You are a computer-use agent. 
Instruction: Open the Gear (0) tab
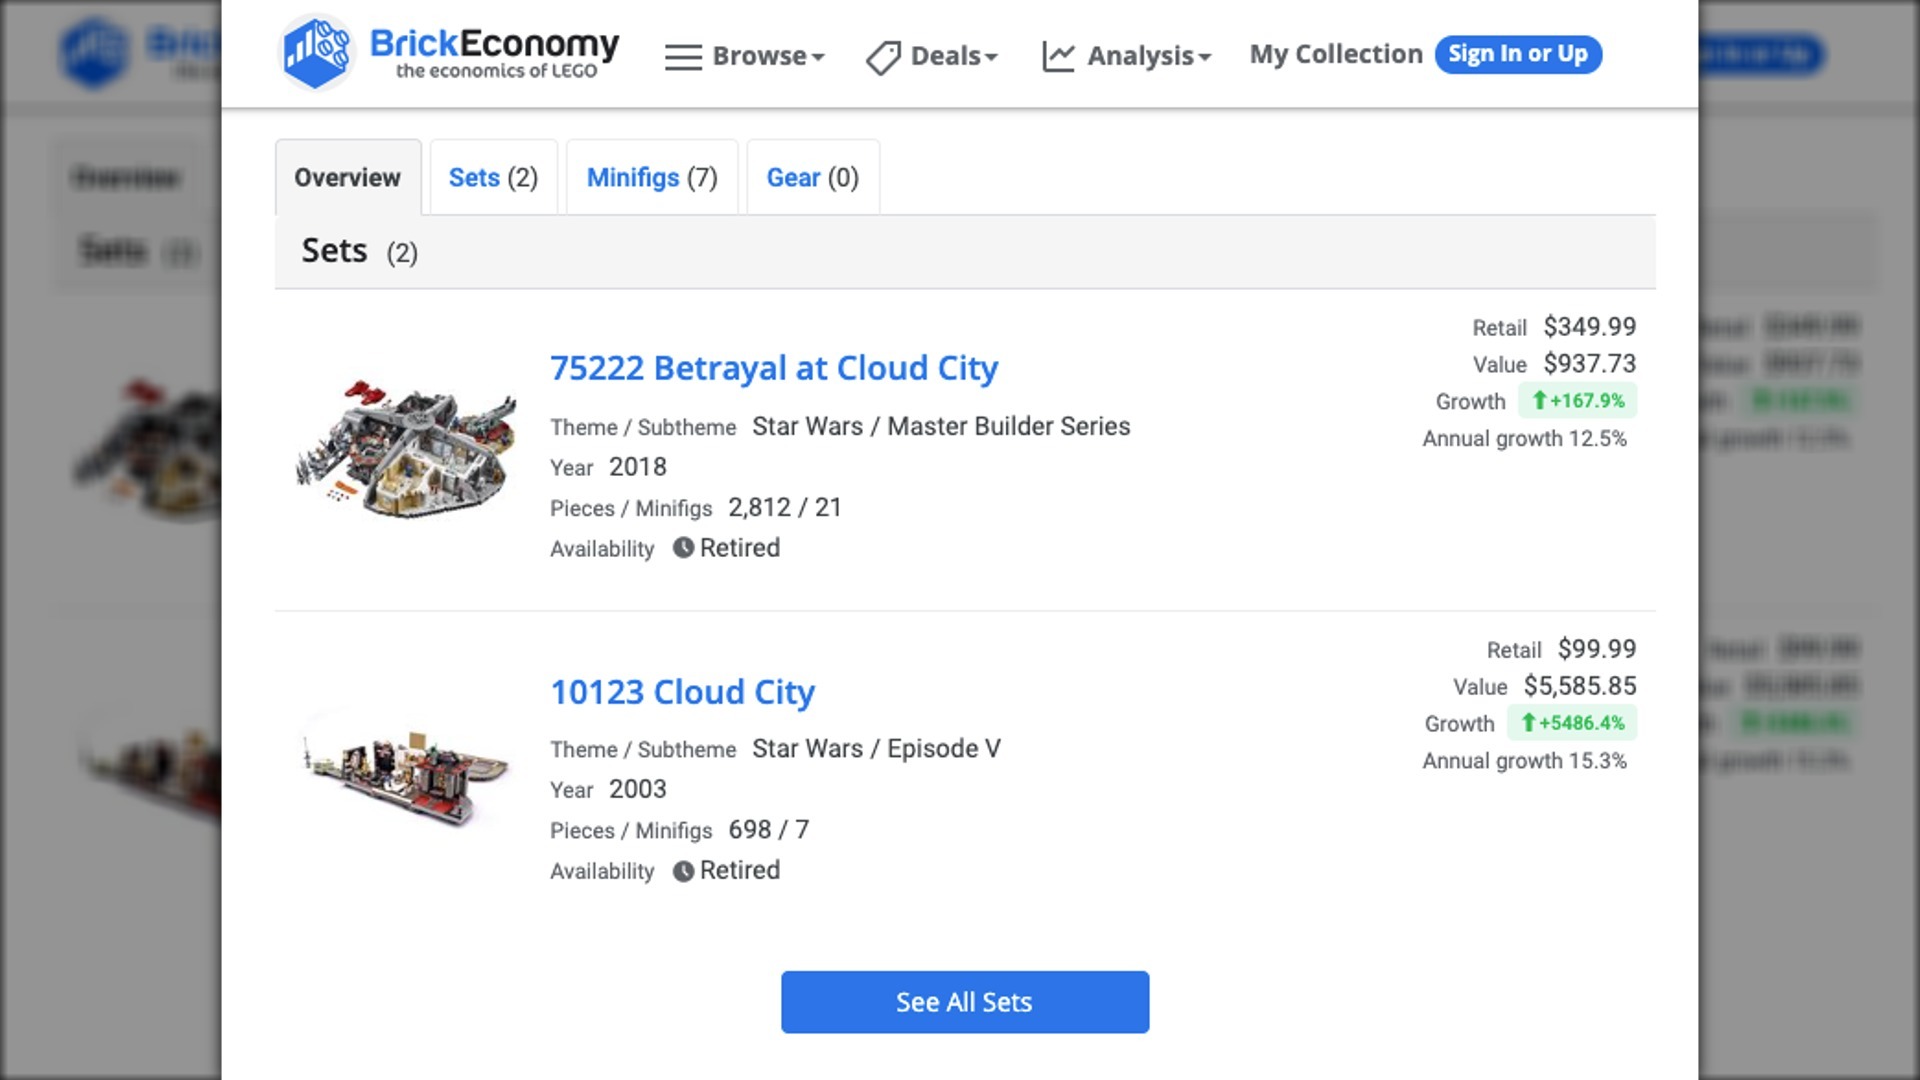click(x=812, y=178)
